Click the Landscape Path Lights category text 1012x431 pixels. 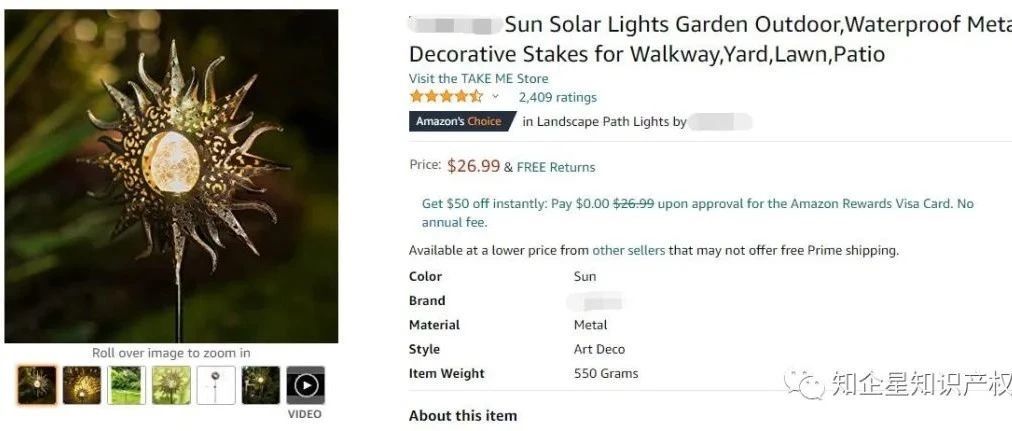(603, 122)
